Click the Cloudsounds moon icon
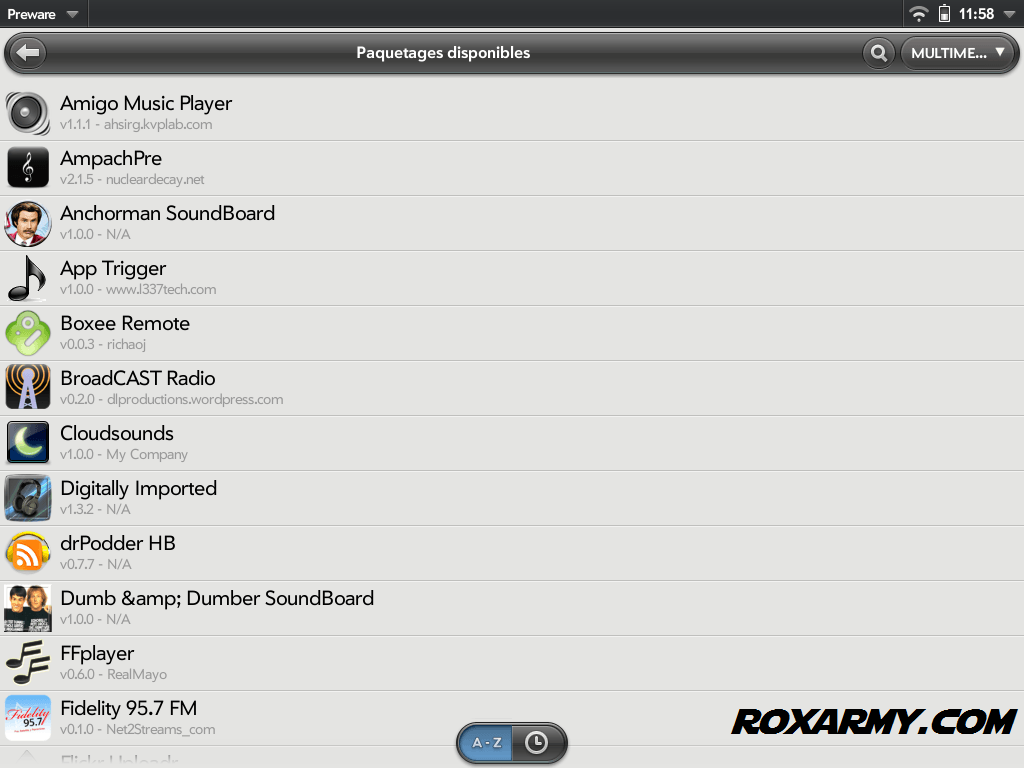 click(27, 442)
